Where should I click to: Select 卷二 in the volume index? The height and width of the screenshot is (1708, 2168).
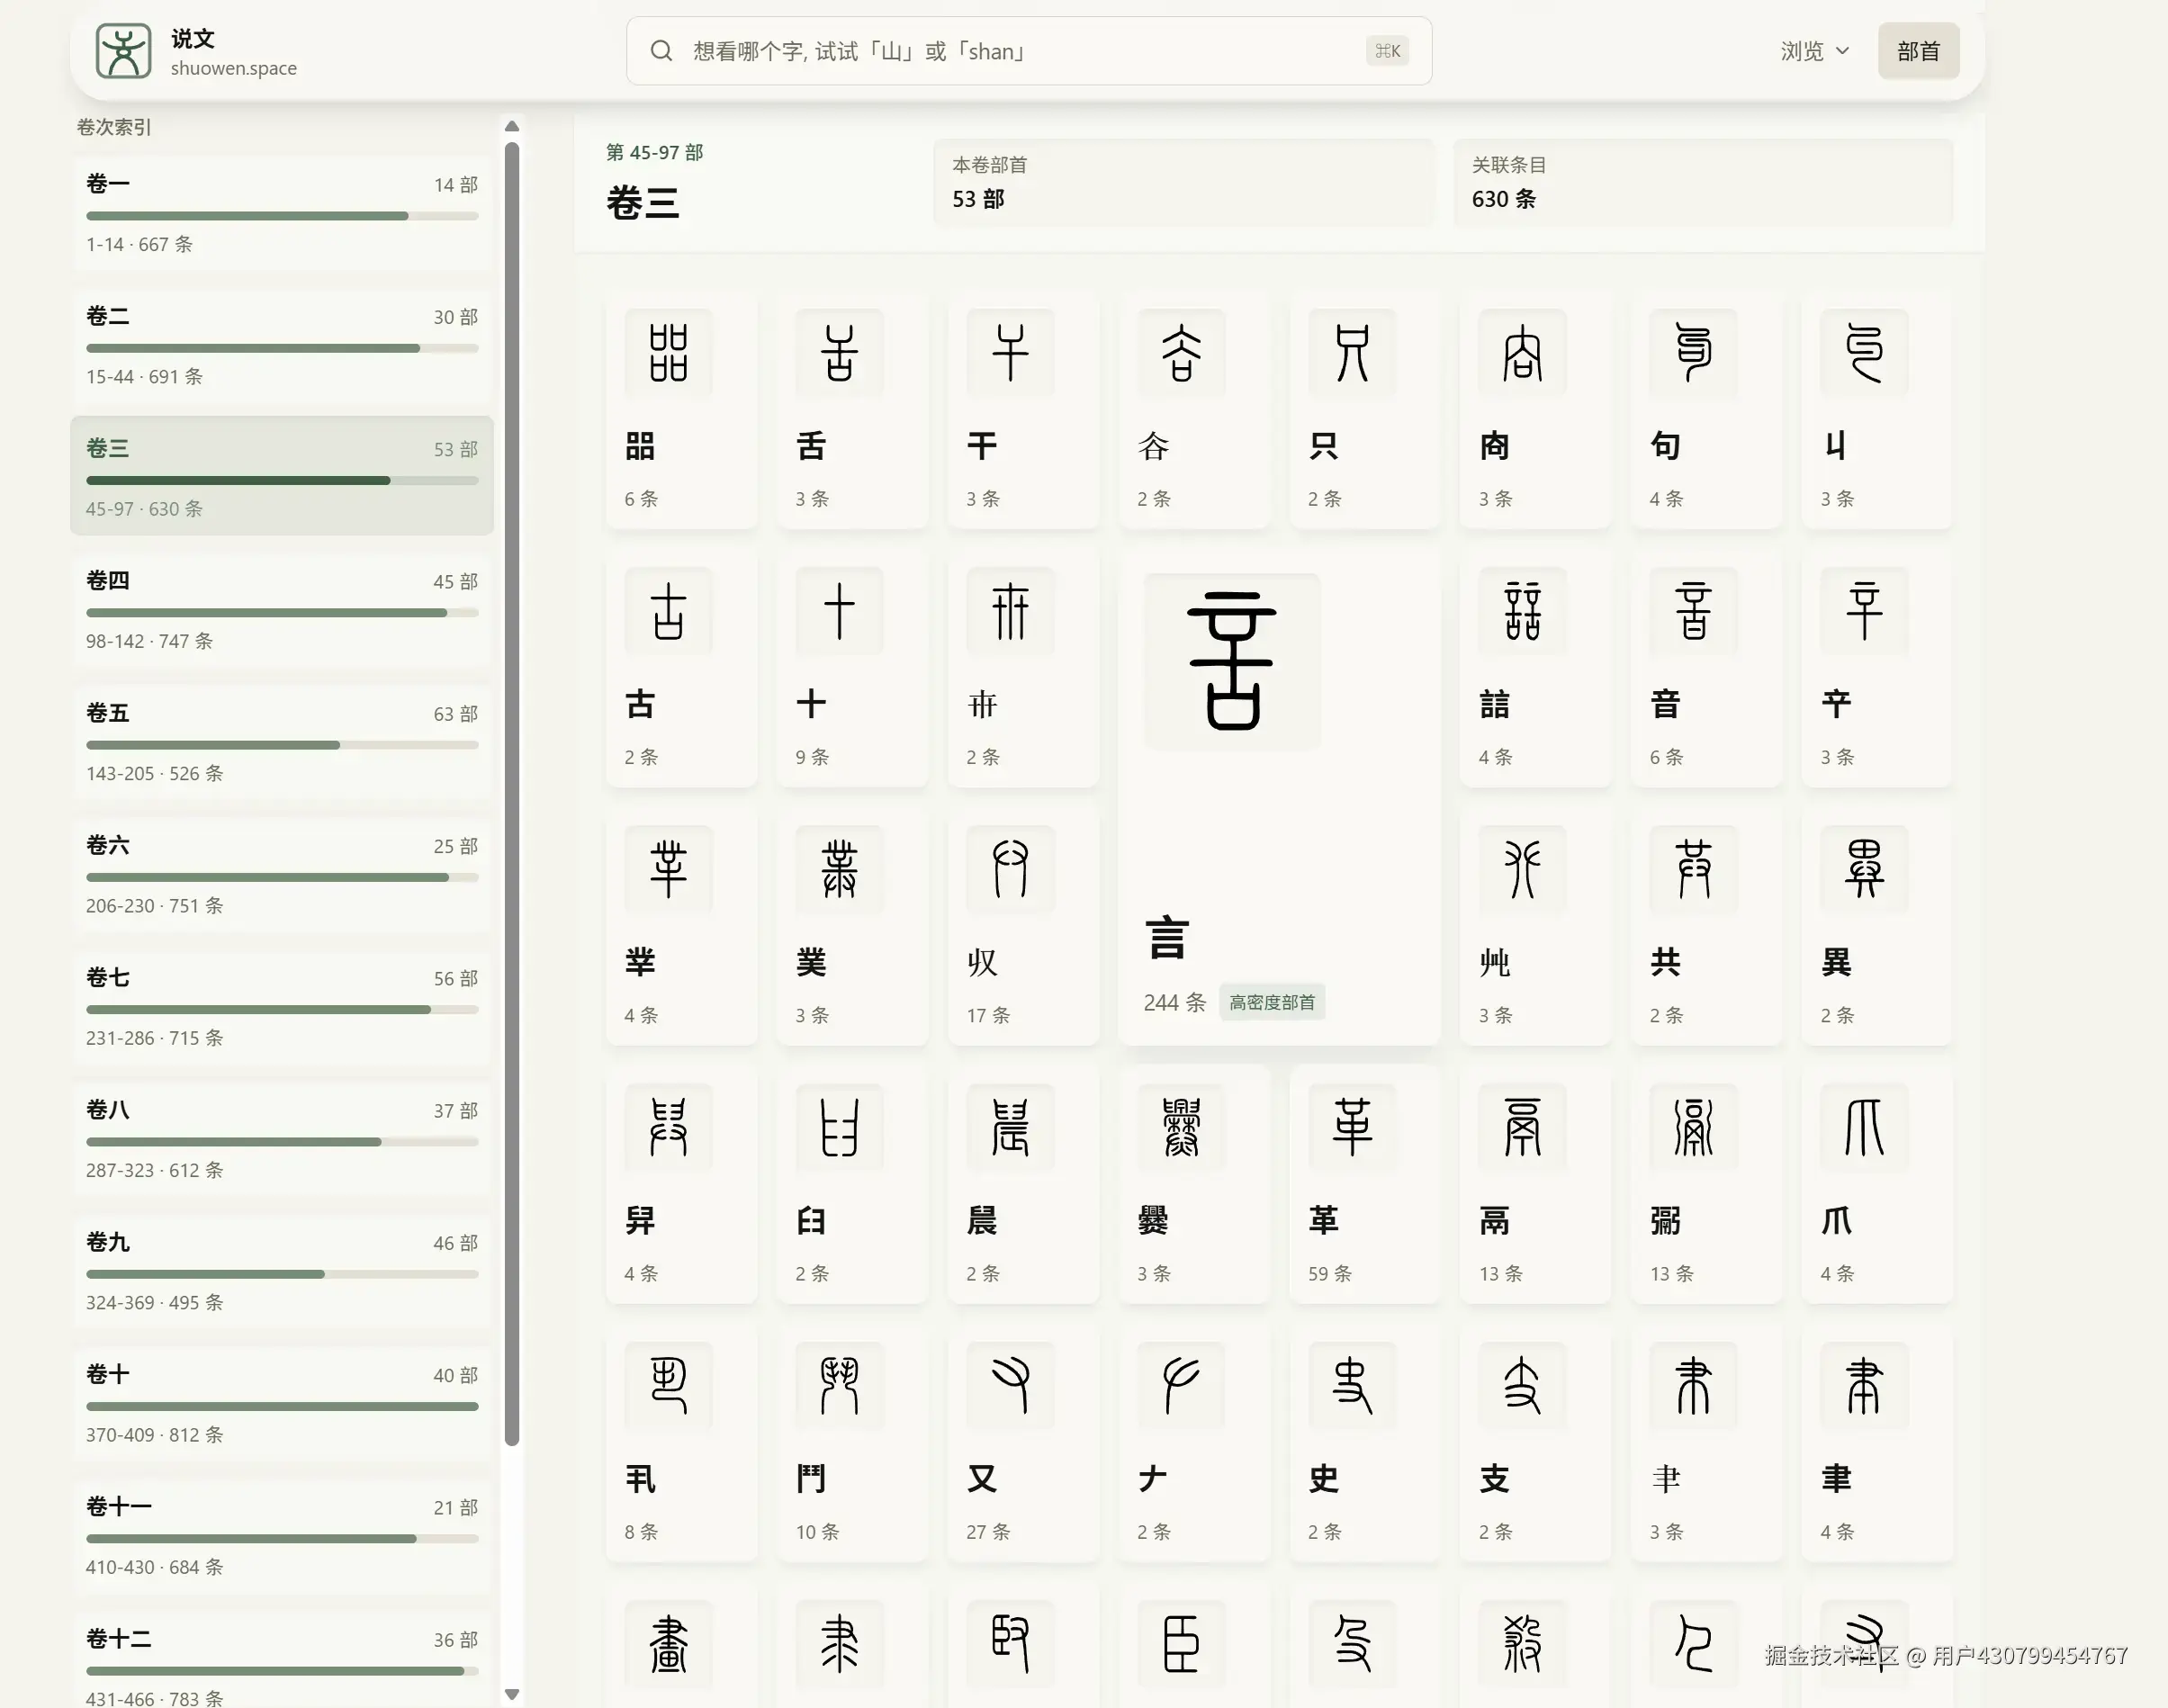[x=282, y=345]
